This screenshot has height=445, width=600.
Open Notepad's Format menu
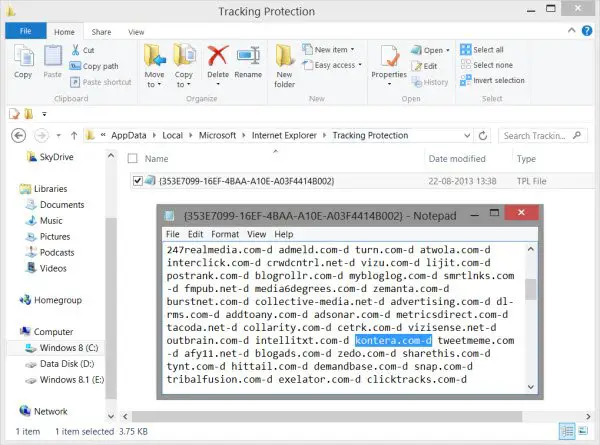[225, 234]
